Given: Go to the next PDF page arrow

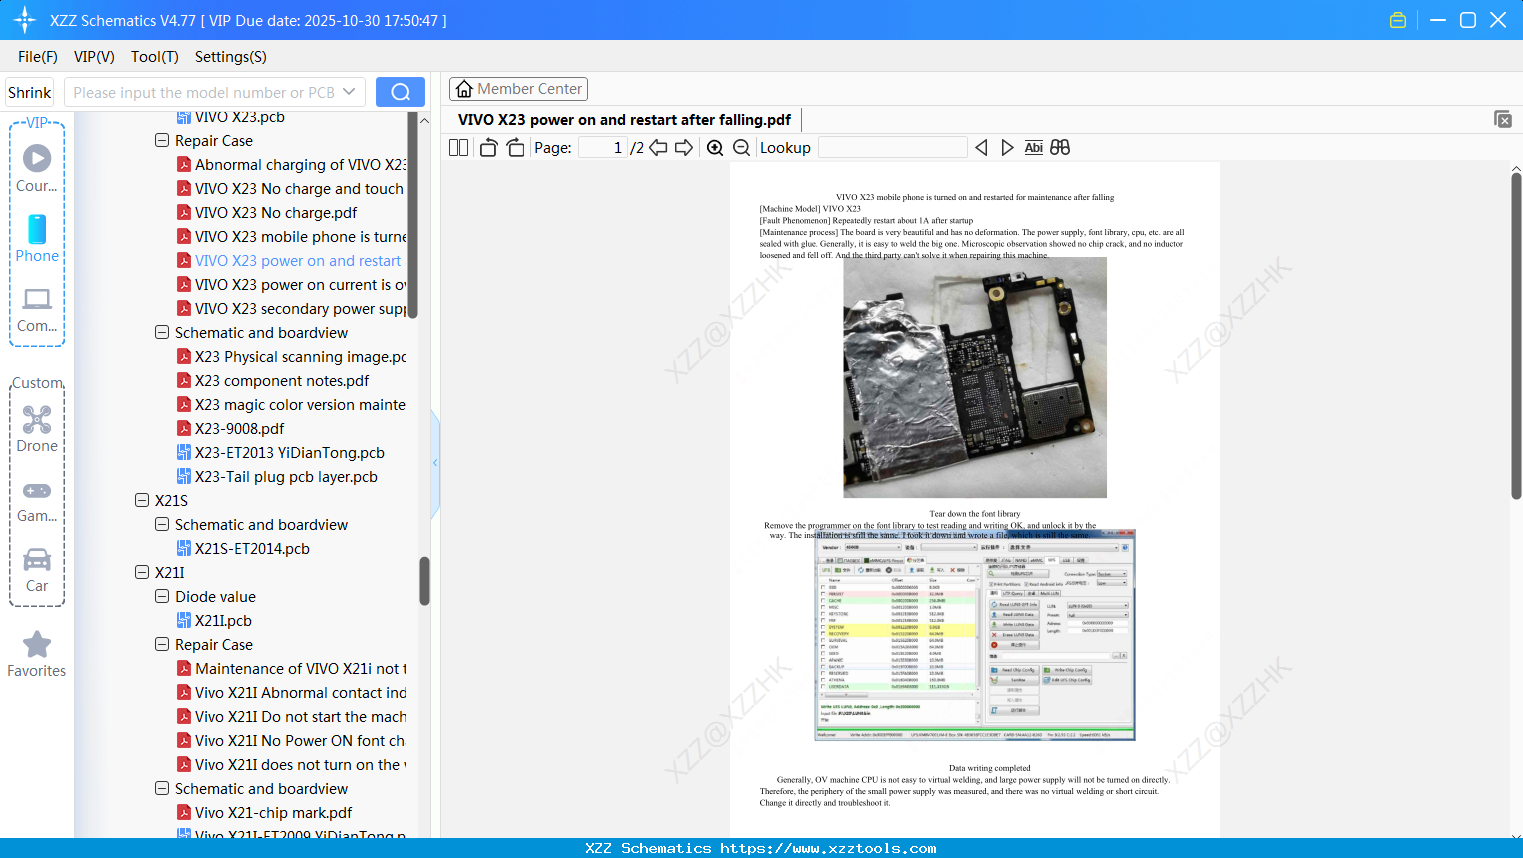Looking at the screenshot, I should [684, 148].
